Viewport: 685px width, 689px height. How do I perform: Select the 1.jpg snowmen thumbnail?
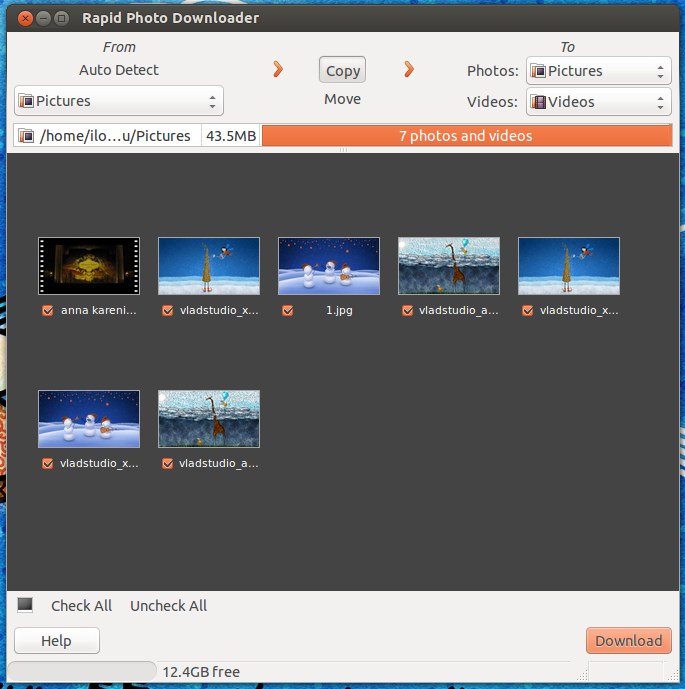click(329, 266)
